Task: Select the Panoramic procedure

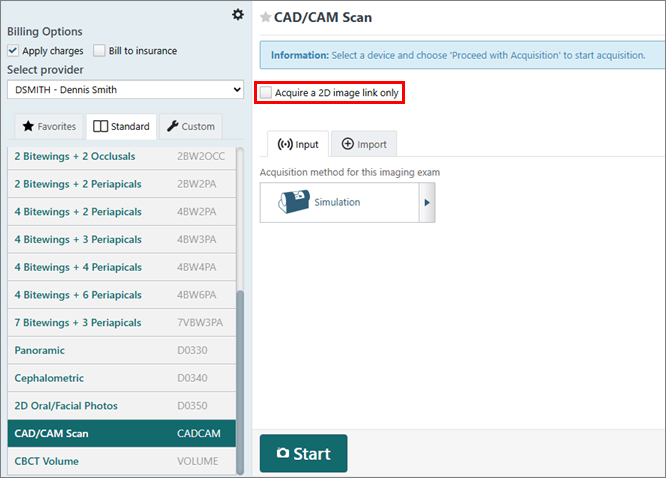Action: 121,350
